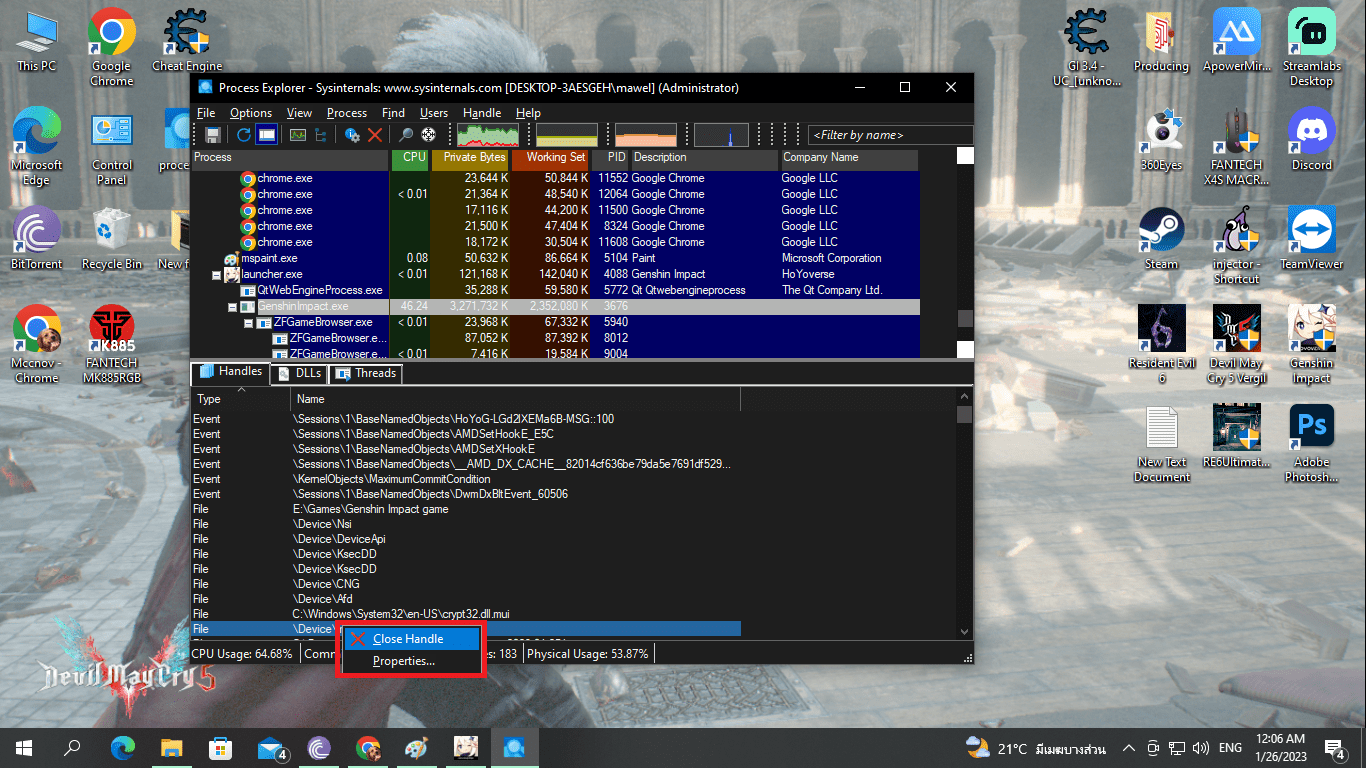Viewport: 1366px width, 768px height.
Task: Open the Mail app from the taskbar
Action: click(271, 748)
